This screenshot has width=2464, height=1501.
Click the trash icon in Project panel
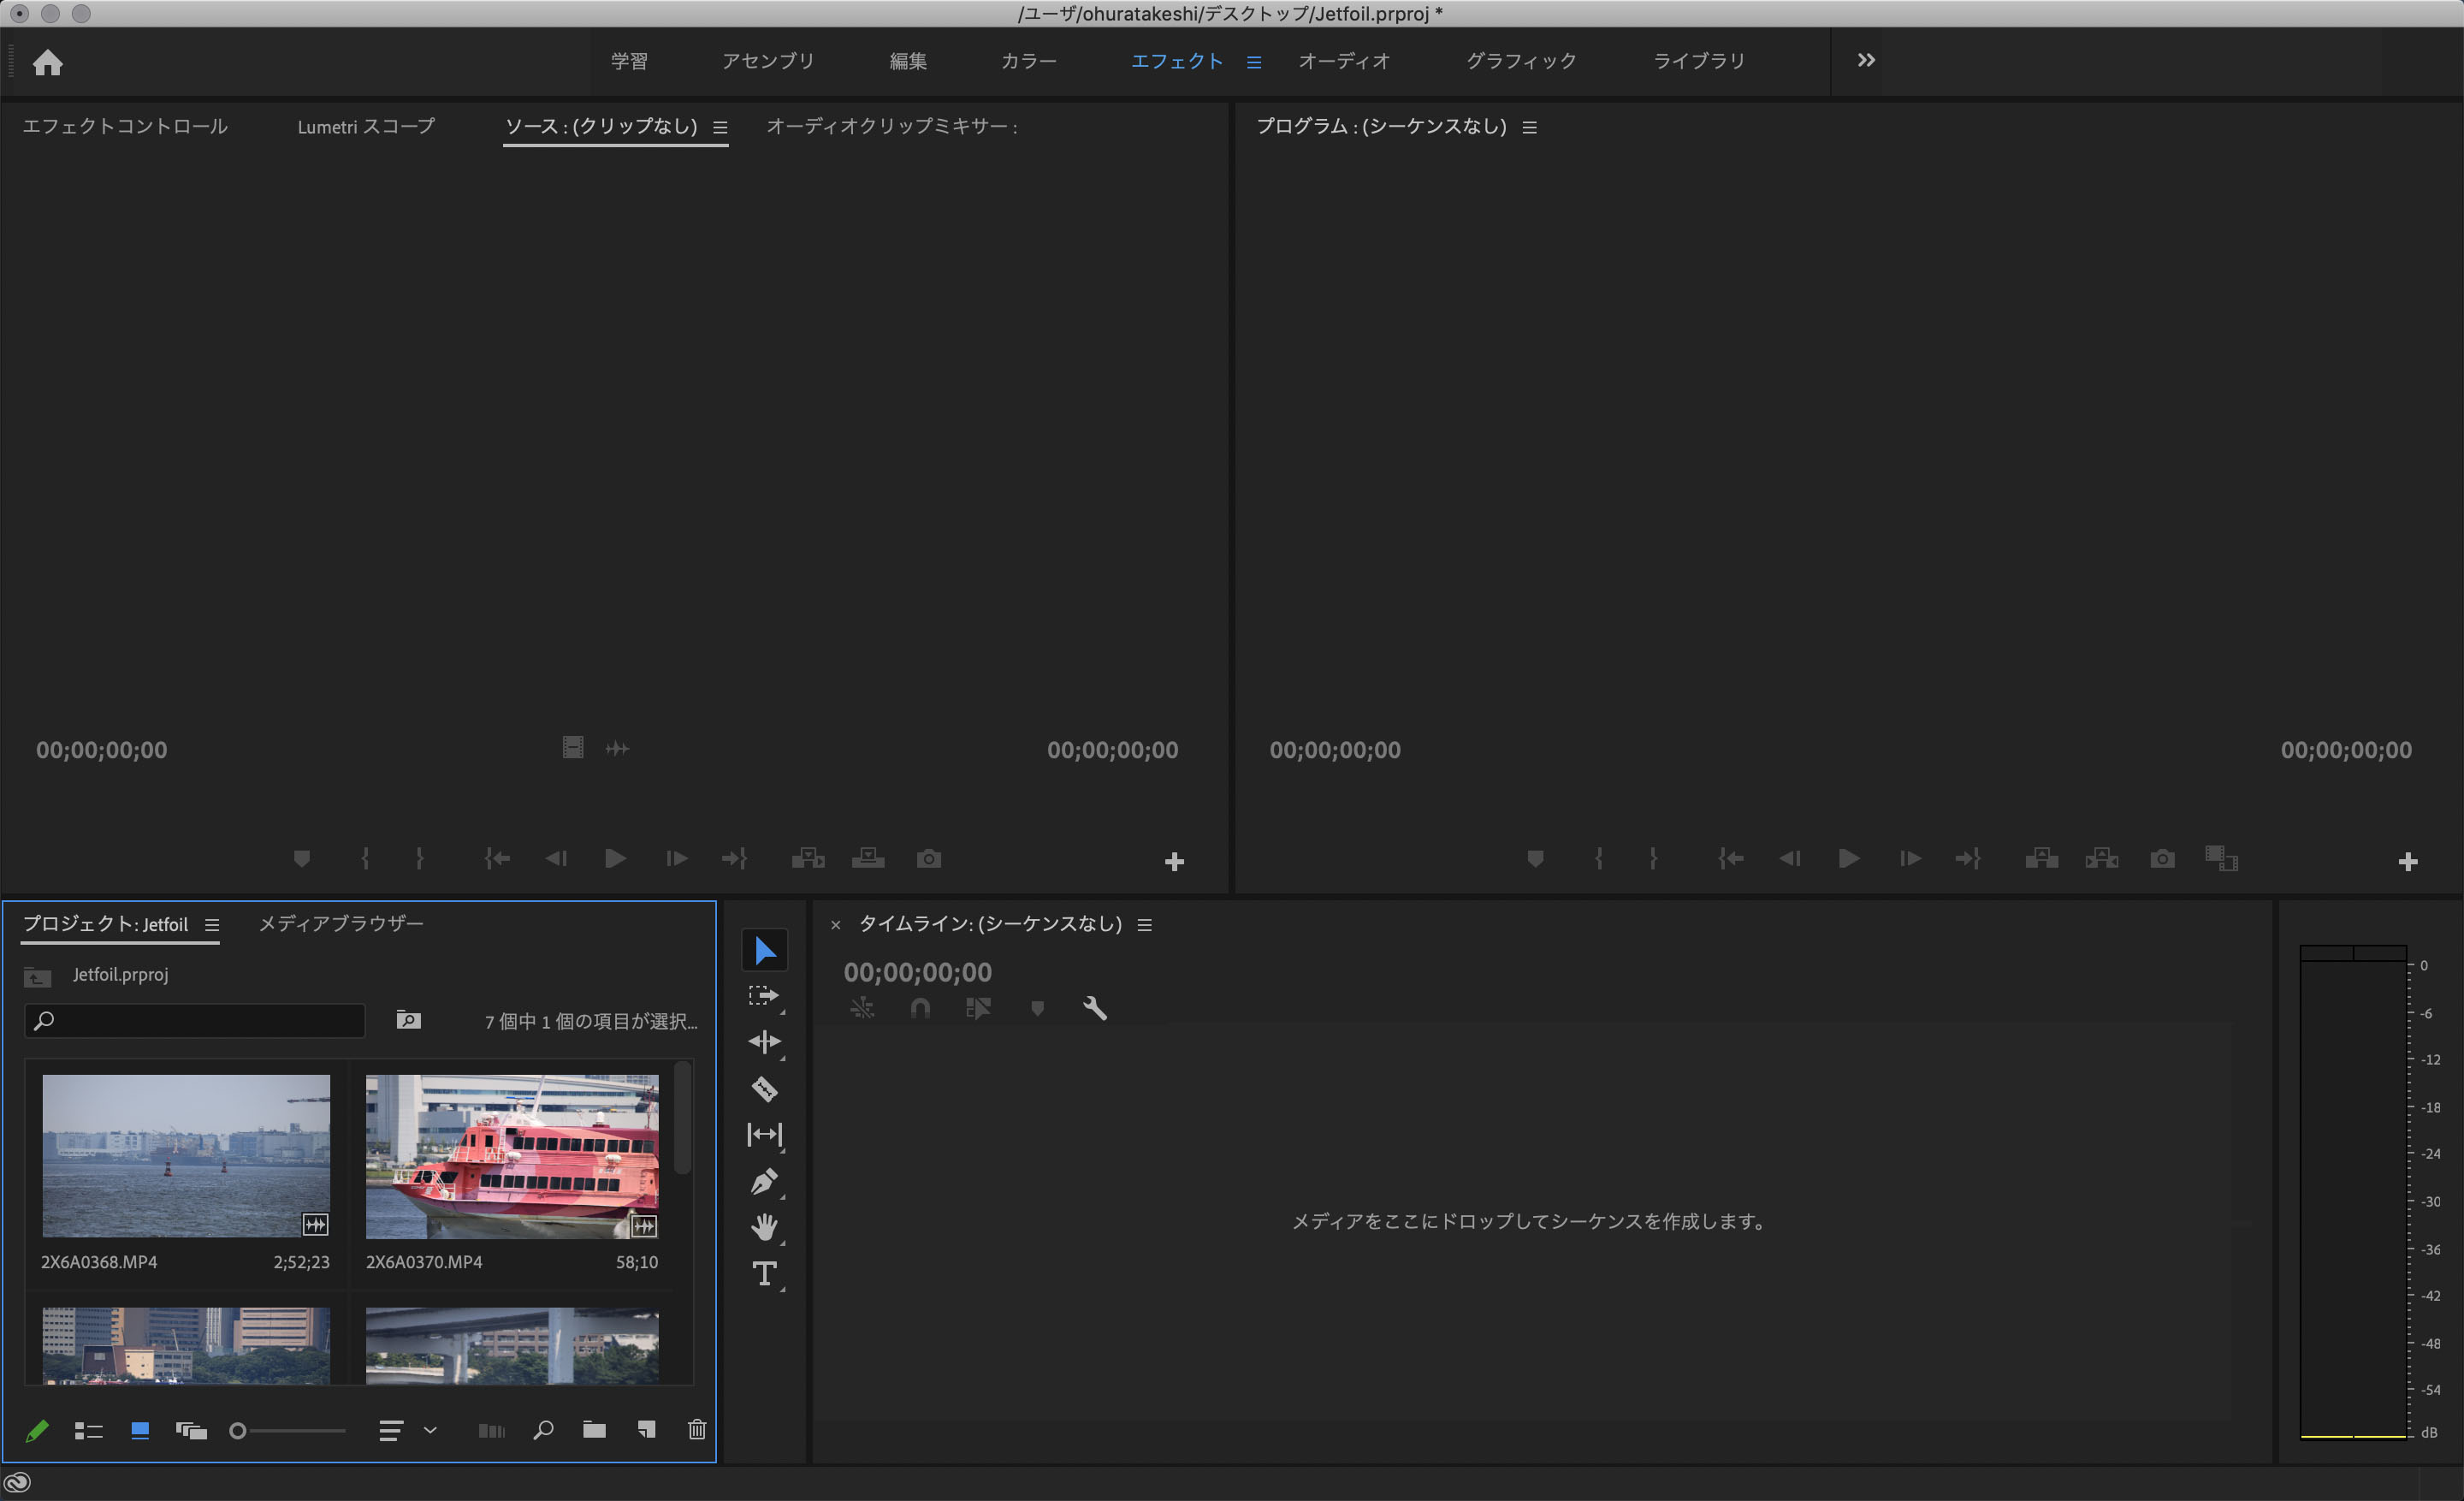pyautogui.click(x=697, y=1430)
